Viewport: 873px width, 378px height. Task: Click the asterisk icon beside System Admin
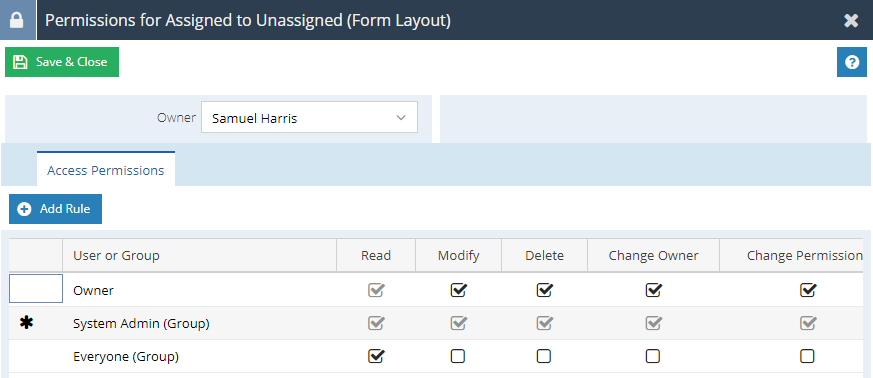click(27, 323)
